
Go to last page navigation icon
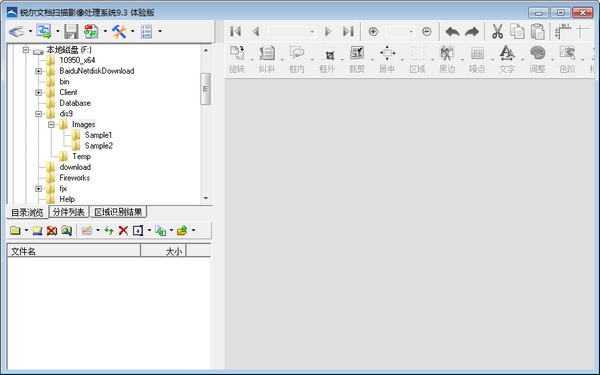click(x=348, y=31)
